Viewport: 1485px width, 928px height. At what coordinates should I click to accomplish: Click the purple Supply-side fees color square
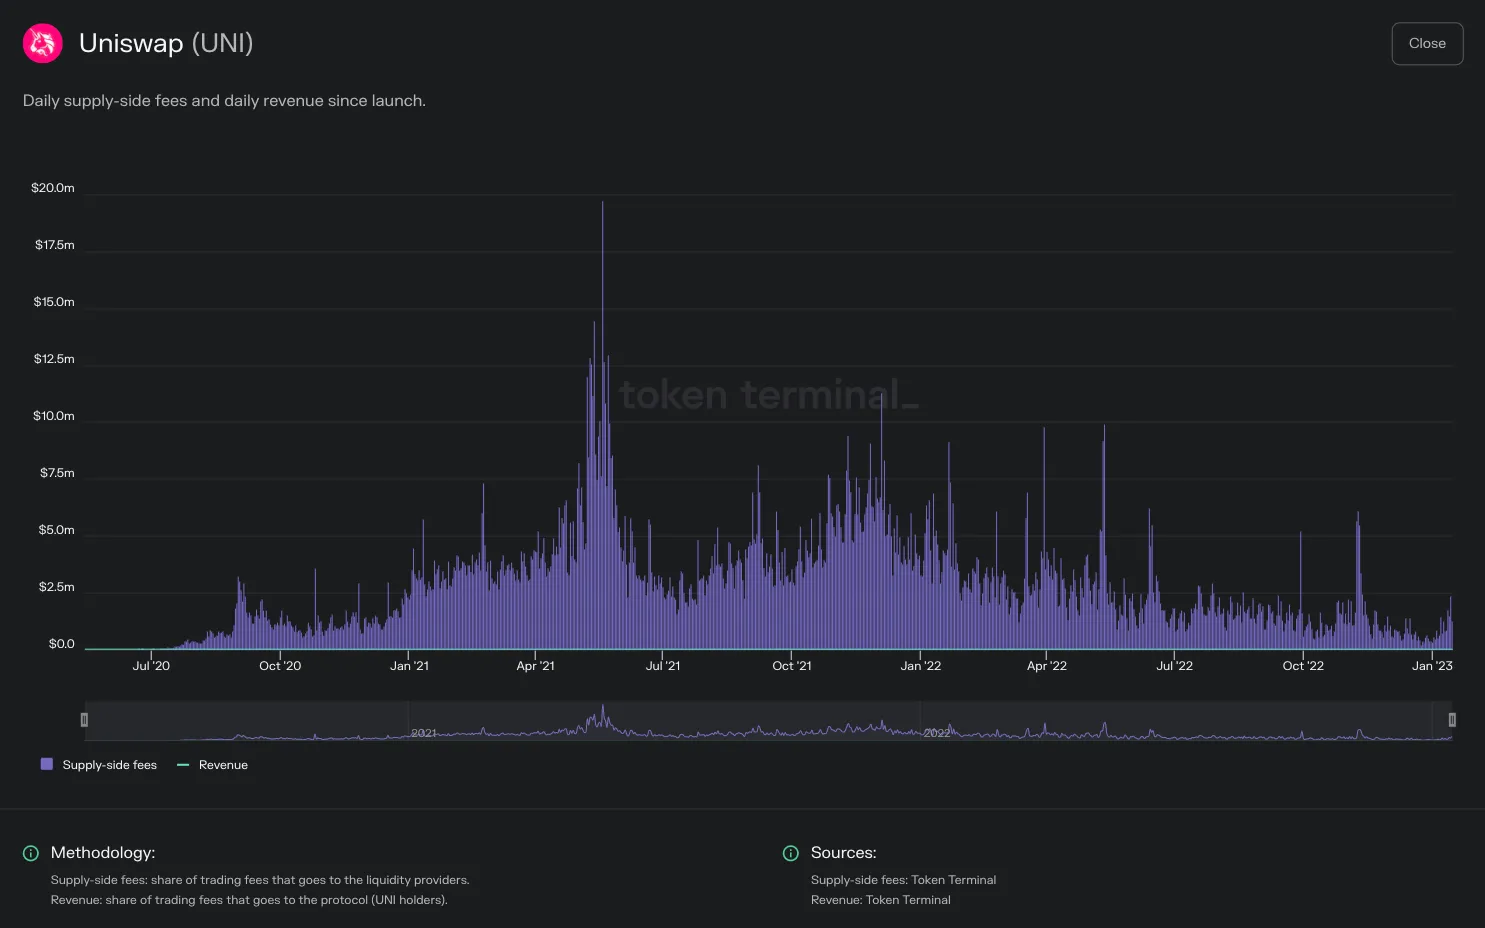[x=47, y=764]
